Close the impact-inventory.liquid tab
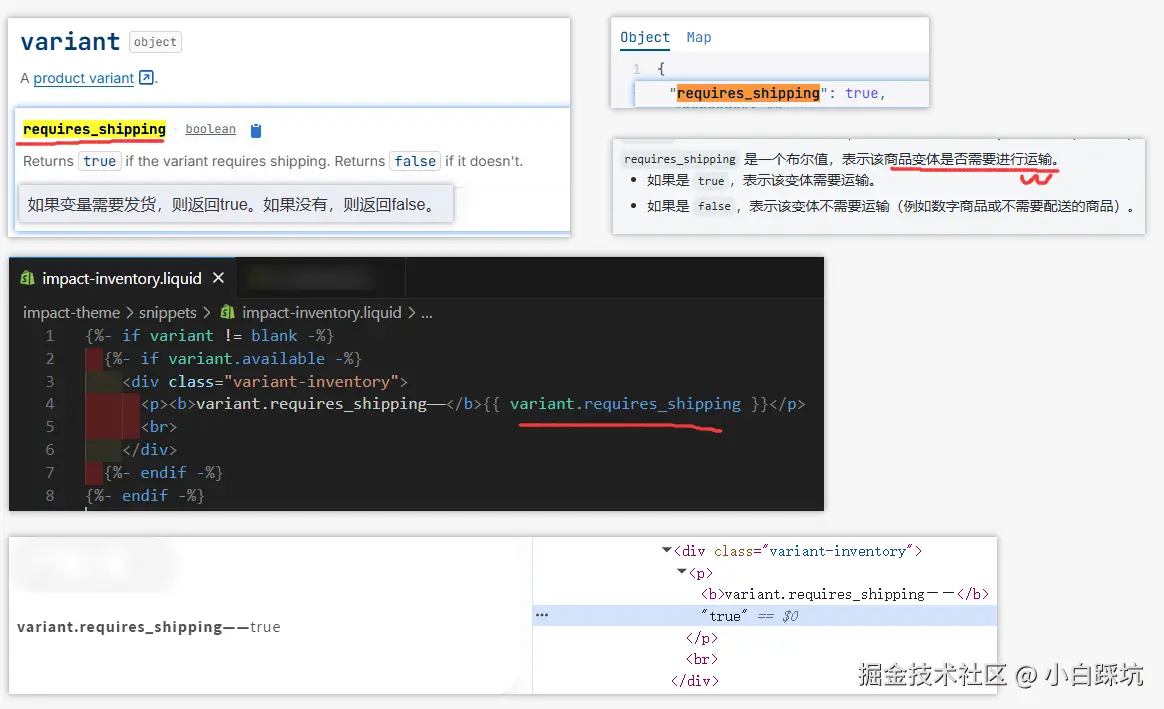This screenshot has width=1164, height=709. tap(218, 278)
